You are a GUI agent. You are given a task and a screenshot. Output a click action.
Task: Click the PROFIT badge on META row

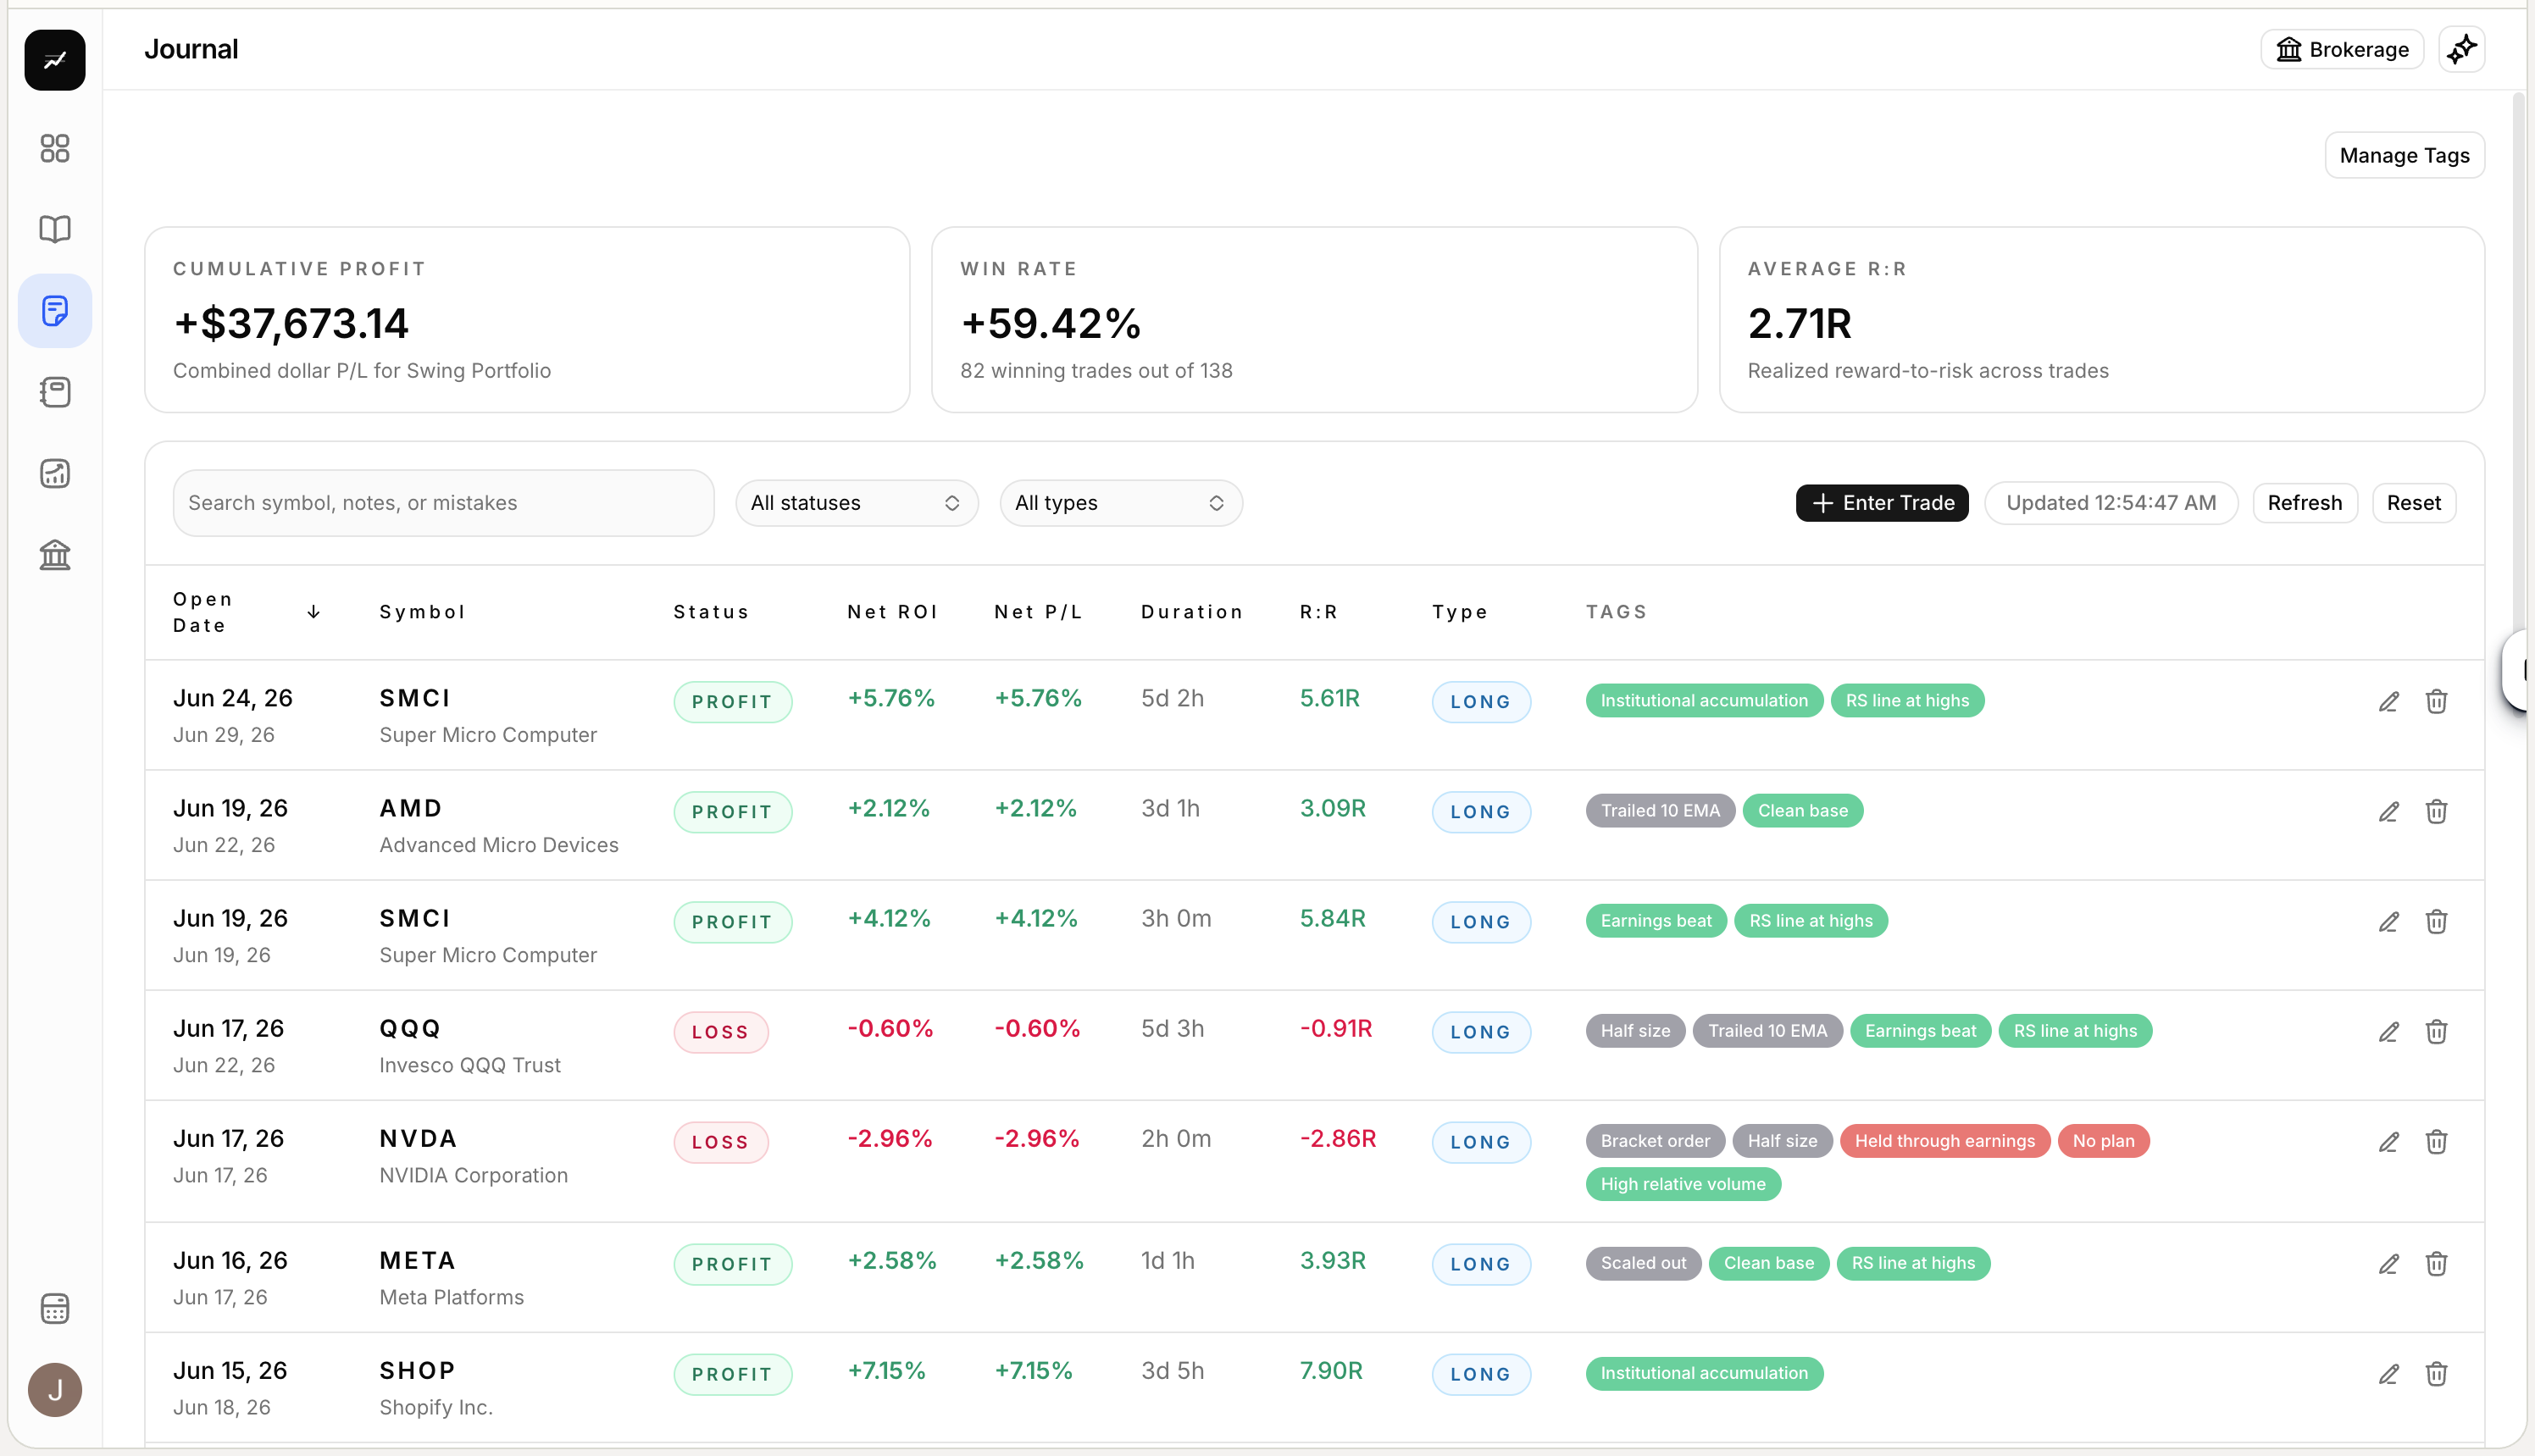pos(732,1264)
